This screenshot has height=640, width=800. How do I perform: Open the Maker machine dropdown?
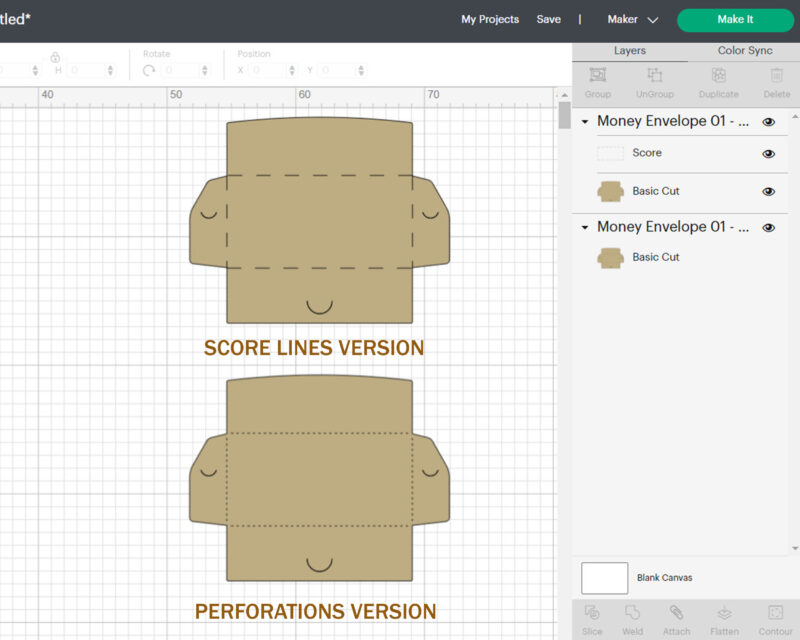point(633,20)
